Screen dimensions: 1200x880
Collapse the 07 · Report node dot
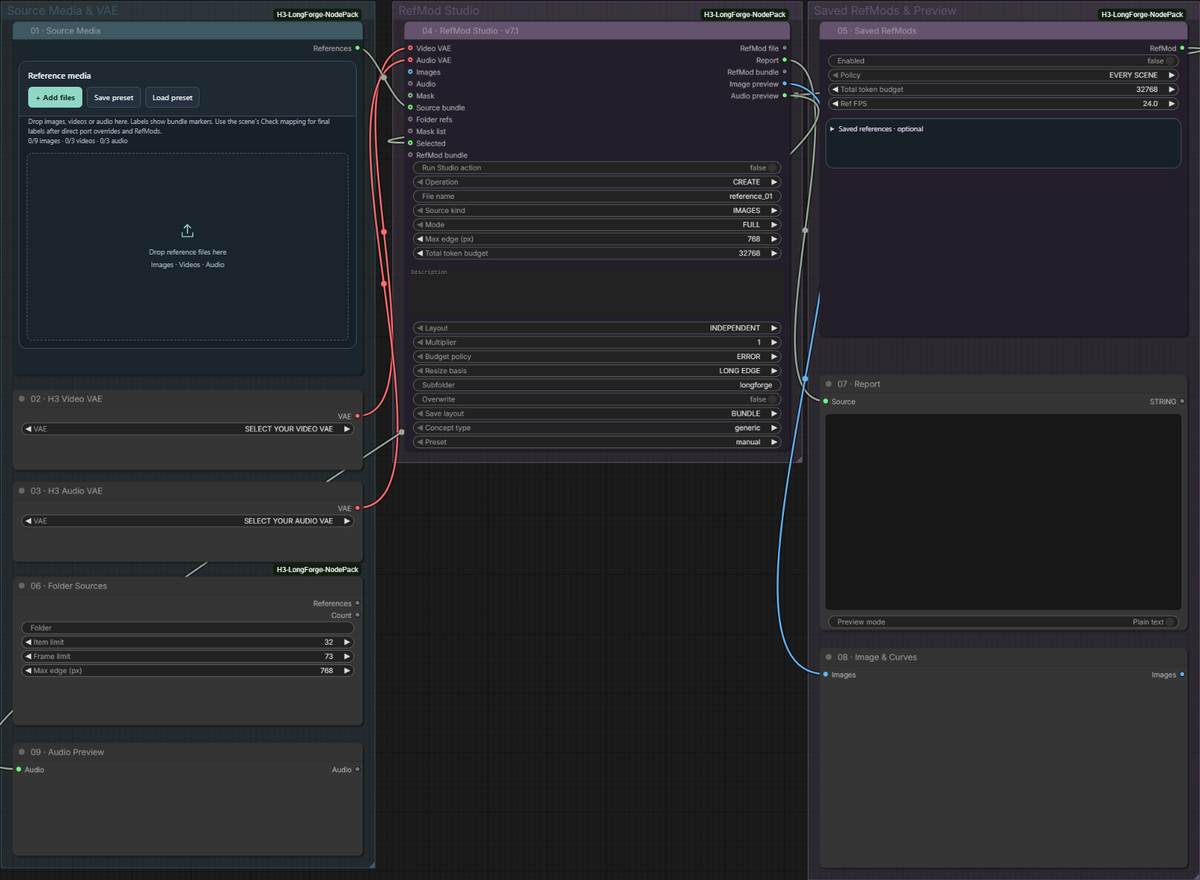[830, 384]
